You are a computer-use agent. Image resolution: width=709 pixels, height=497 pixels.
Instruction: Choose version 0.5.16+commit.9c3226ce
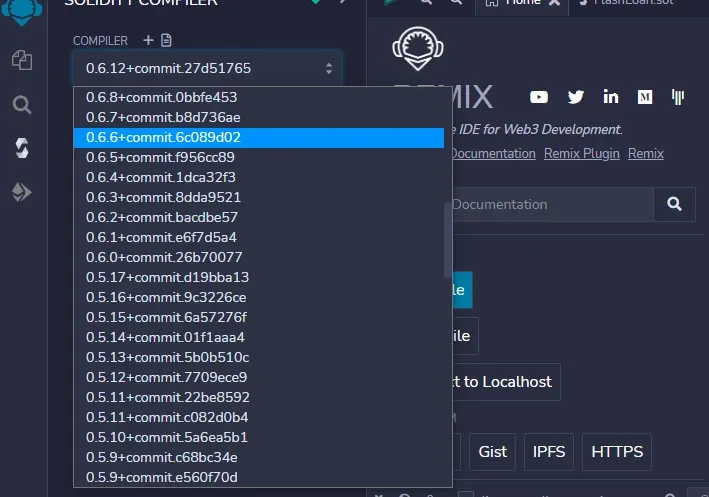coord(259,298)
